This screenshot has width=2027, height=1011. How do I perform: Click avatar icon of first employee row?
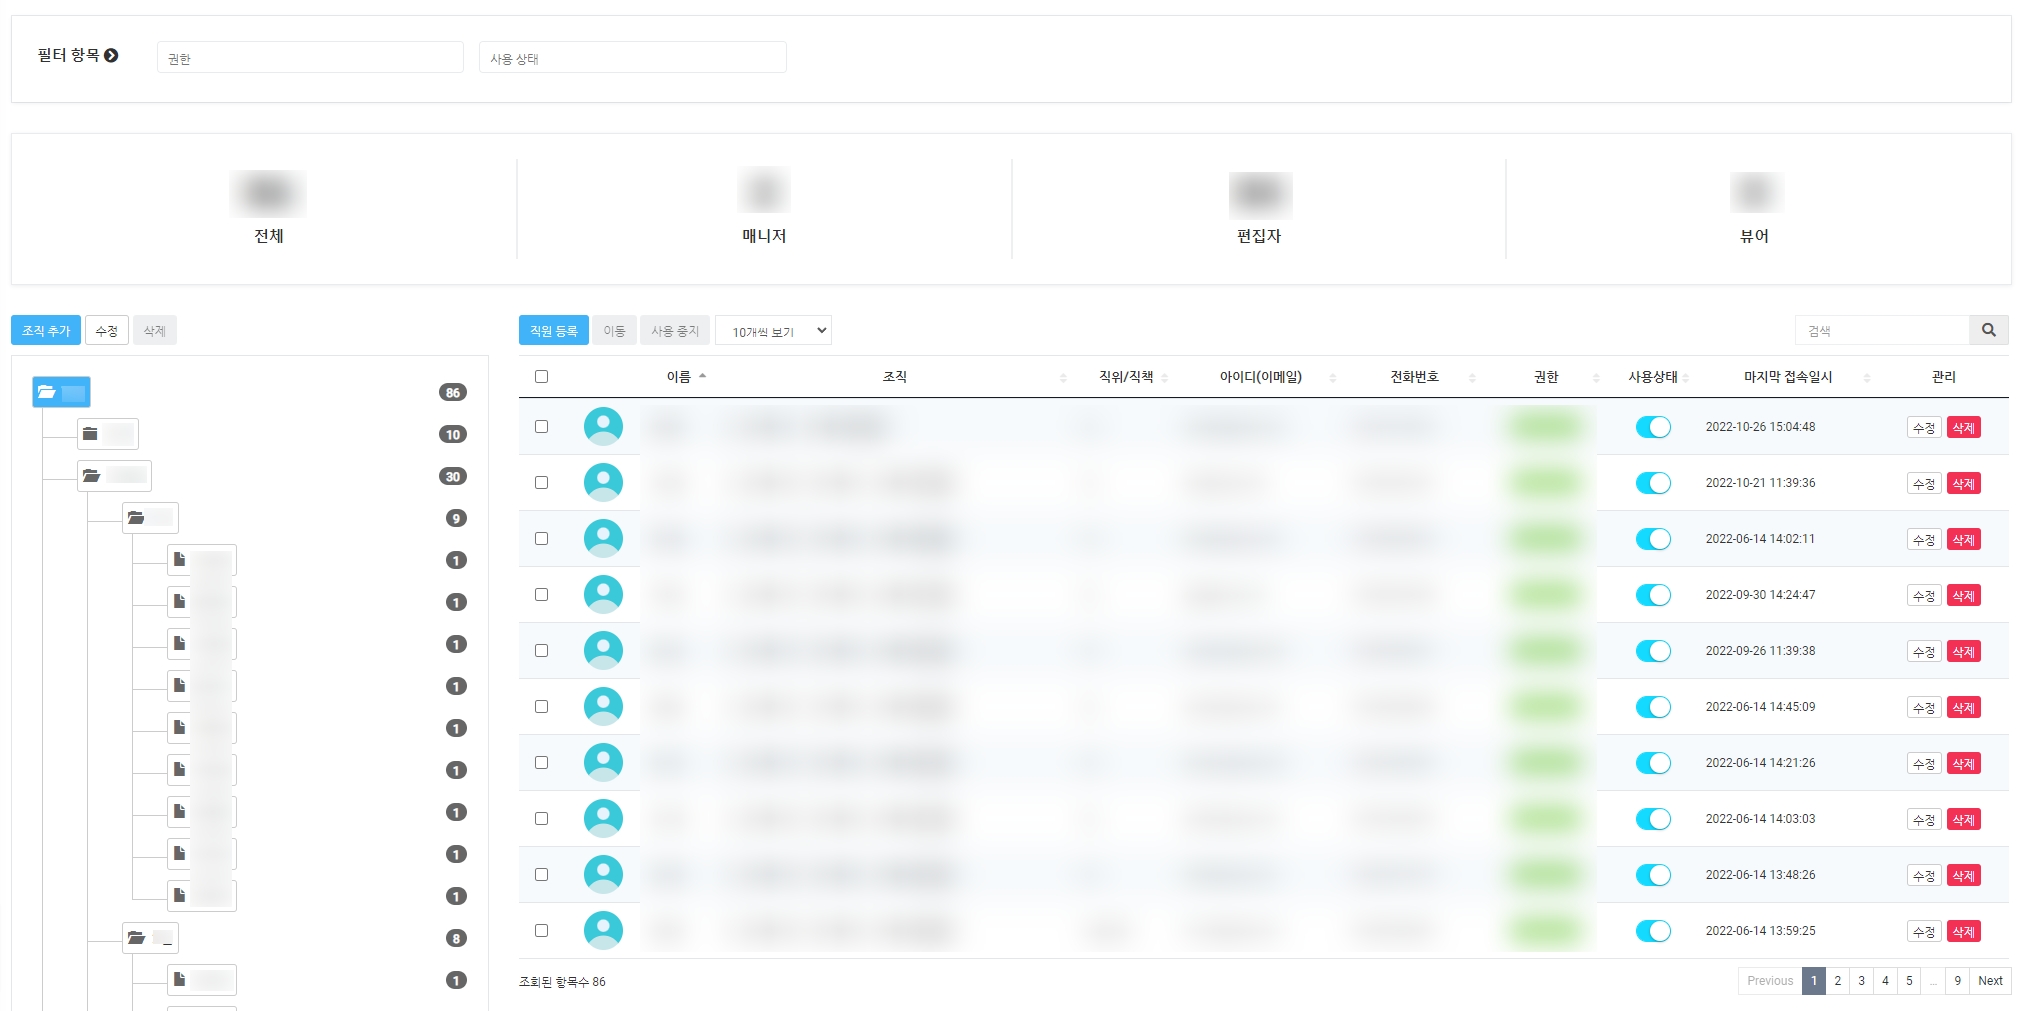coord(603,427)
